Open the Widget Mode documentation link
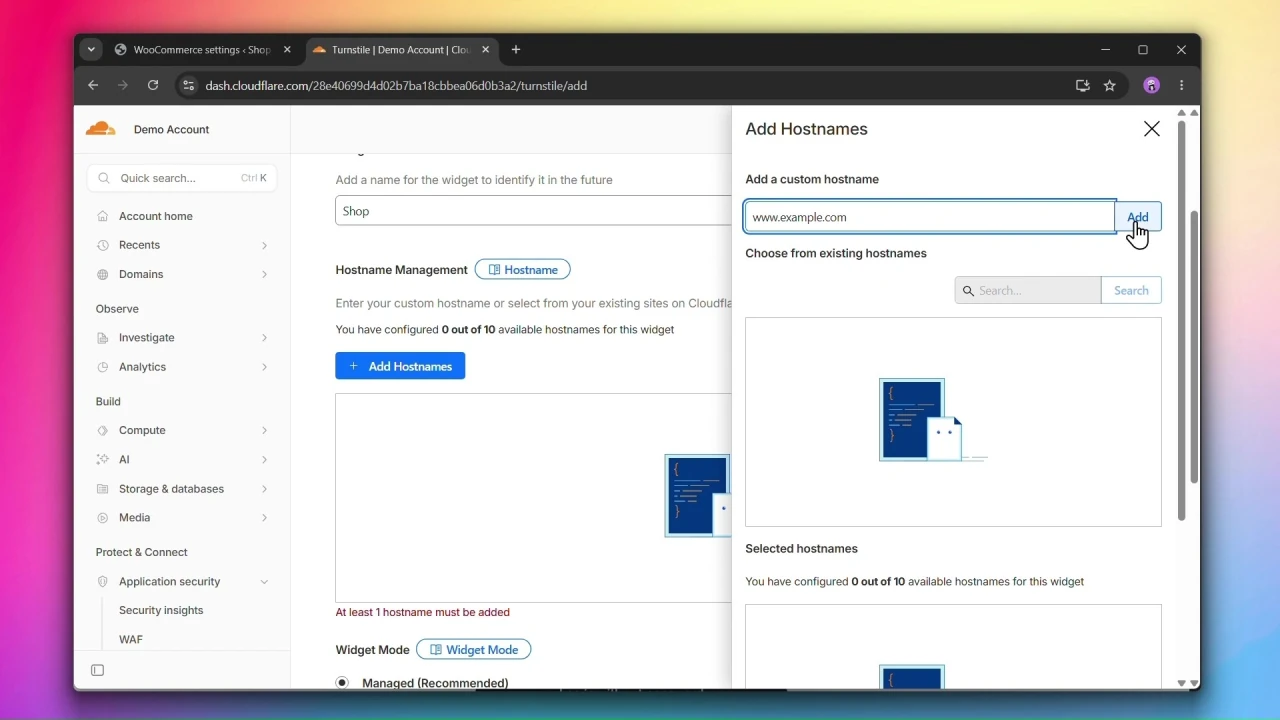1280x720 pixels. (474, 650)
